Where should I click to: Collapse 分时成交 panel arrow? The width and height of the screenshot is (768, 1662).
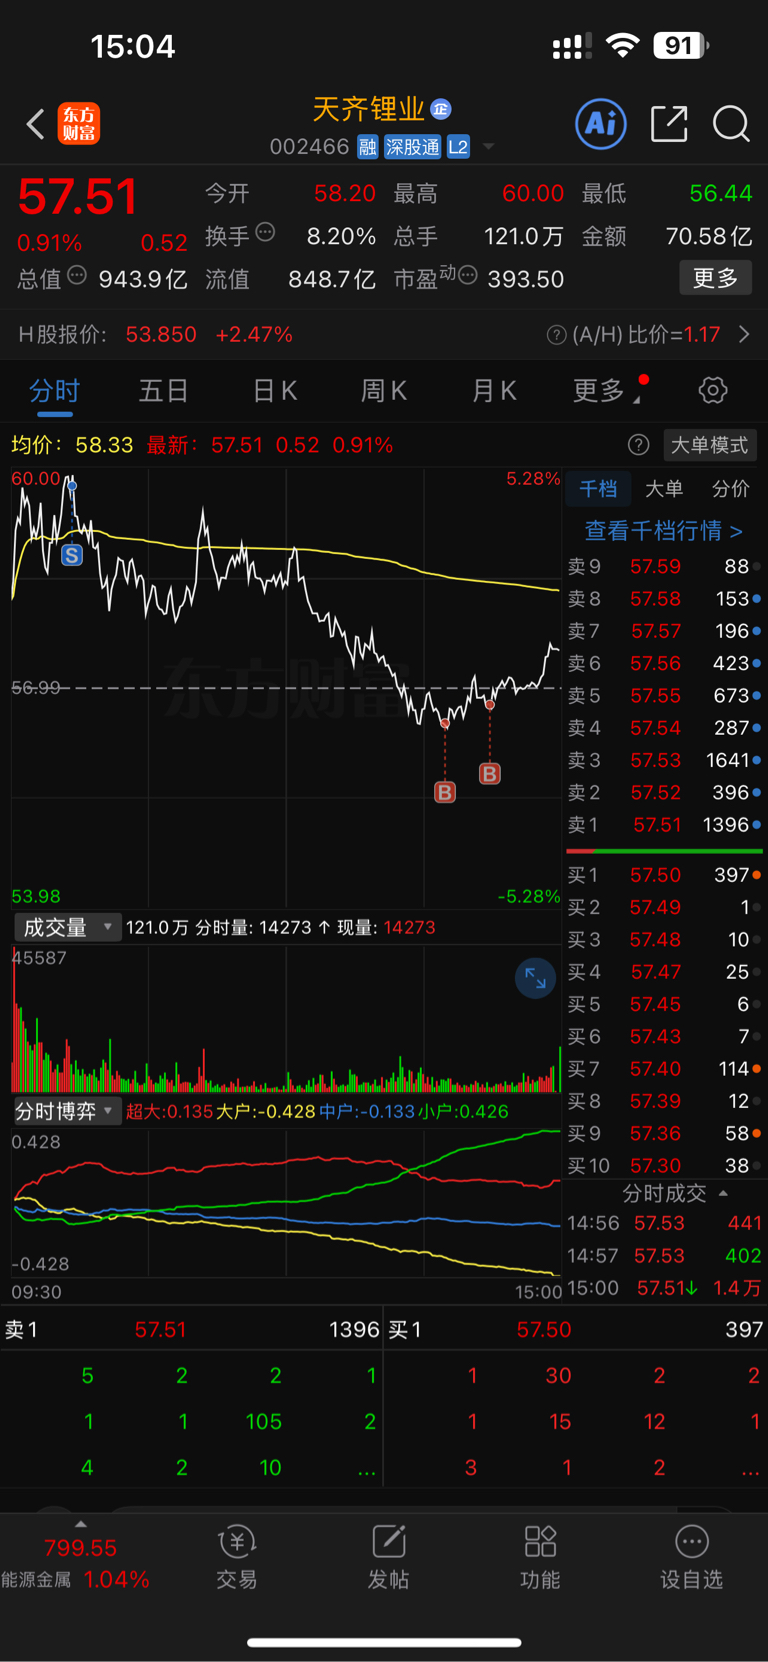tap(723, 1193)
